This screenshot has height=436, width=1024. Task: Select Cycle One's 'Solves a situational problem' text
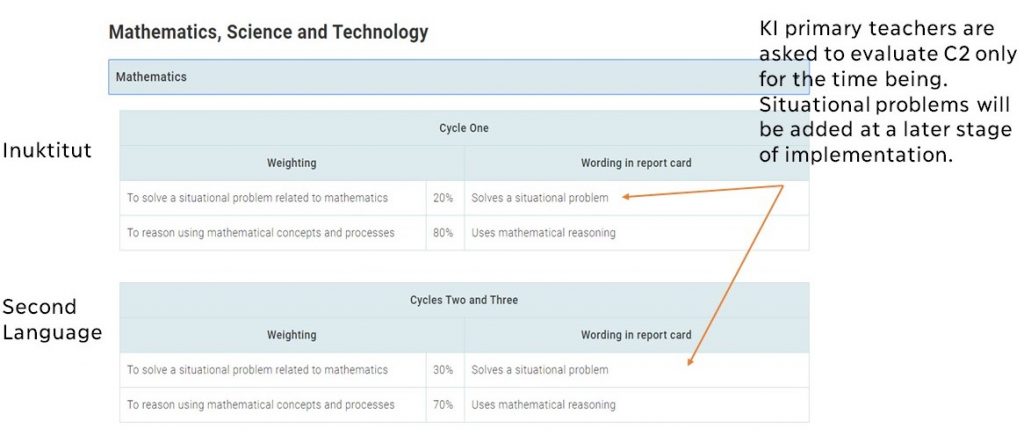click(x=540, y=198)
